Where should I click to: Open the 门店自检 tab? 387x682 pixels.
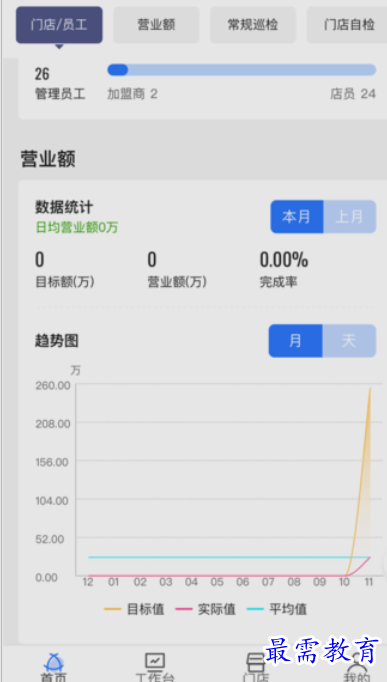[347, 25]
